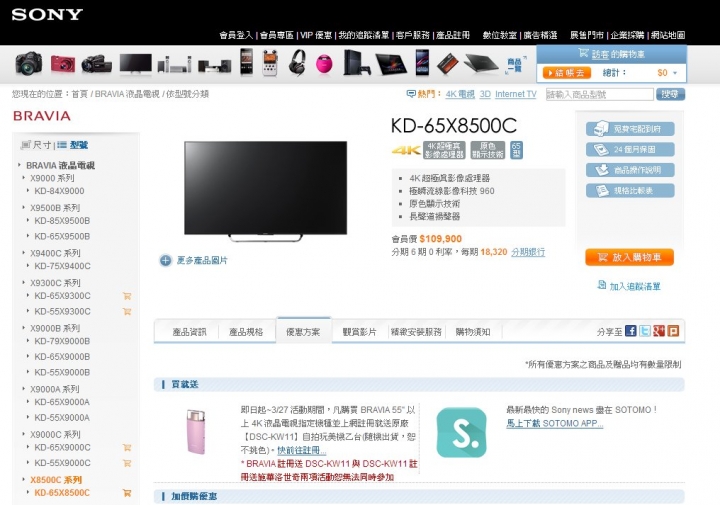The image size is (720, 505).
Task: Click 規格比較表 comparison button
Action: pos(630,191)
